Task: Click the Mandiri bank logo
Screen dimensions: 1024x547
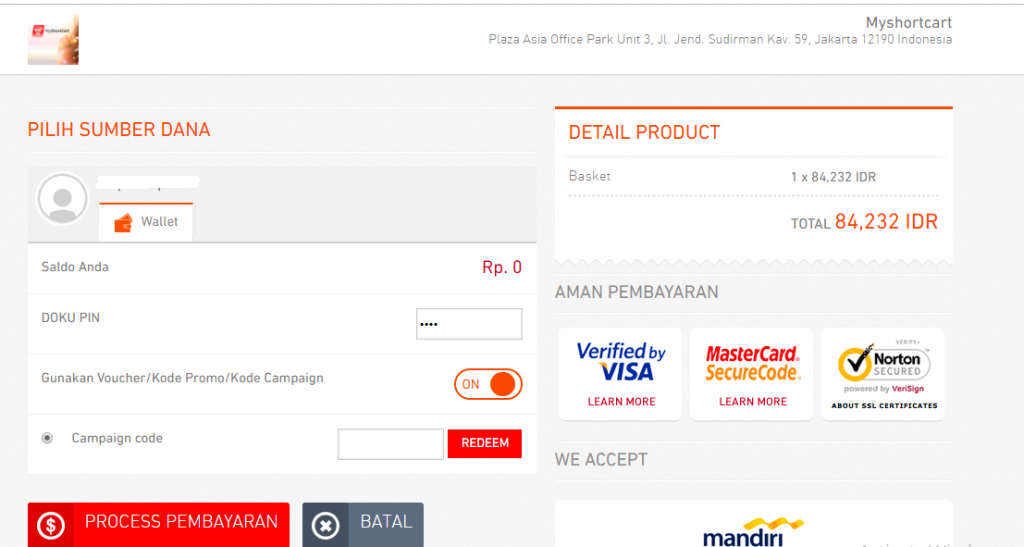Action: coord(753,531)
